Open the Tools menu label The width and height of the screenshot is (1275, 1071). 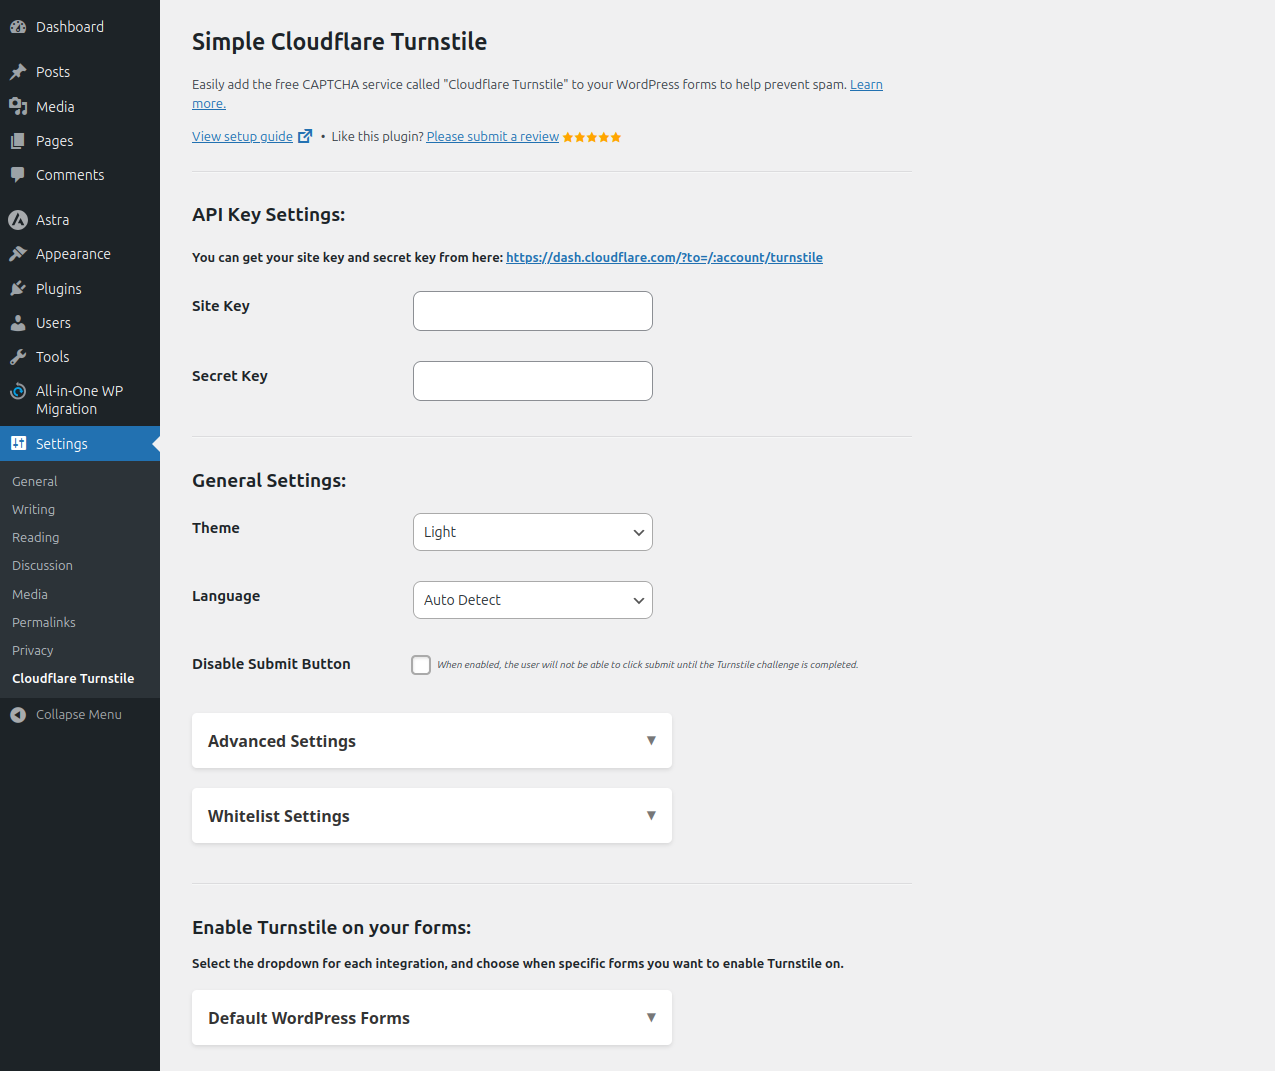tap(52, 357)
